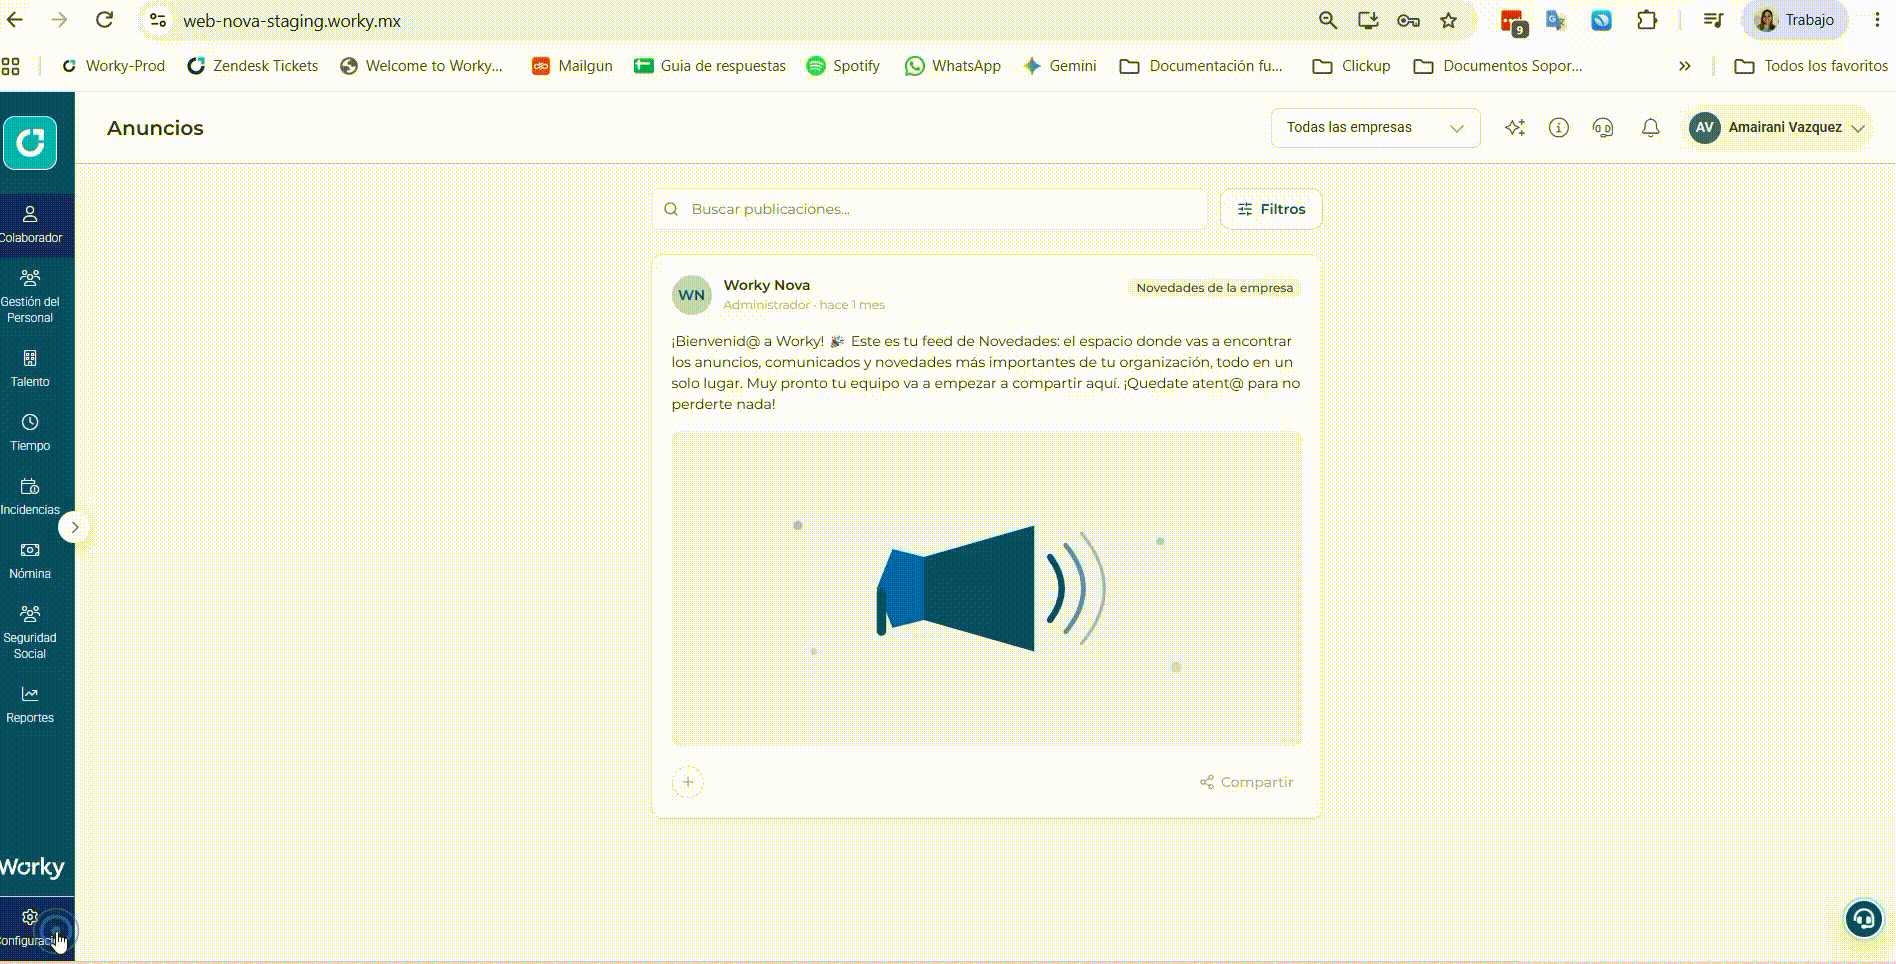Open the Todos los favoritos folder
This screenshot has height=964, width=1896.
[x=1811, y=66]
